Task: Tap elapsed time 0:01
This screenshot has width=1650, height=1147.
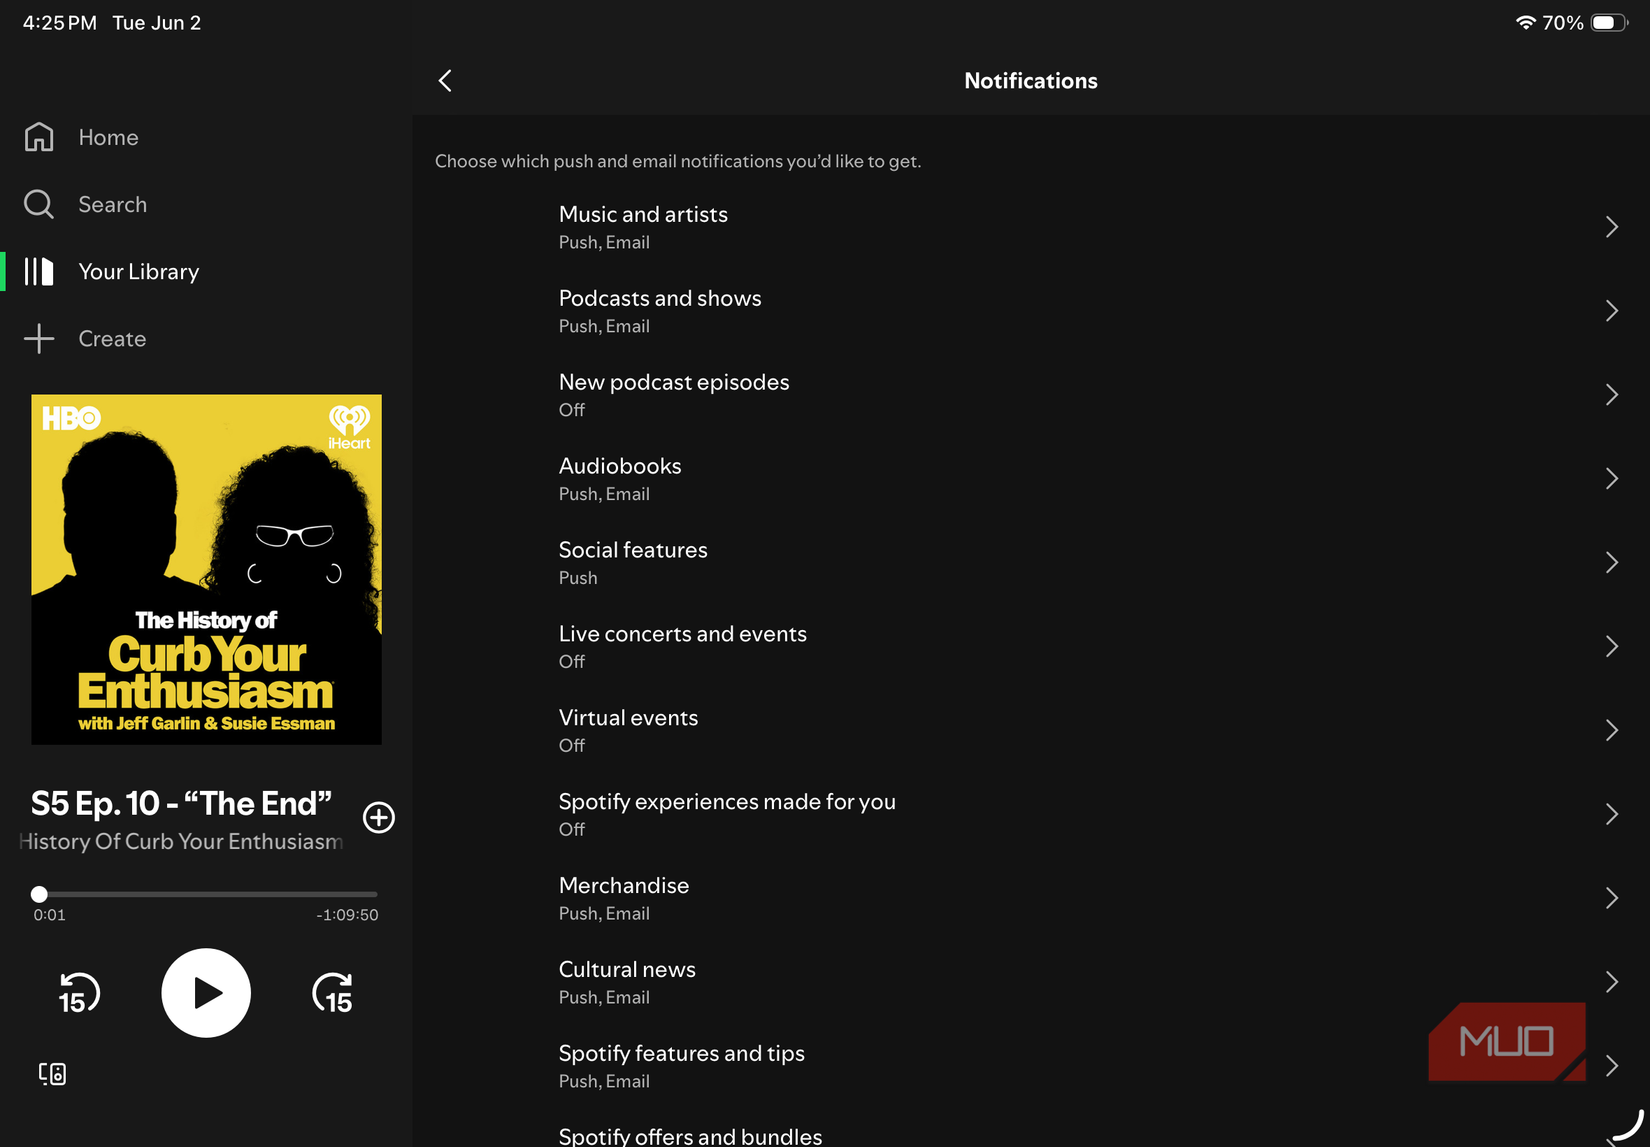Action: point(49,915)
